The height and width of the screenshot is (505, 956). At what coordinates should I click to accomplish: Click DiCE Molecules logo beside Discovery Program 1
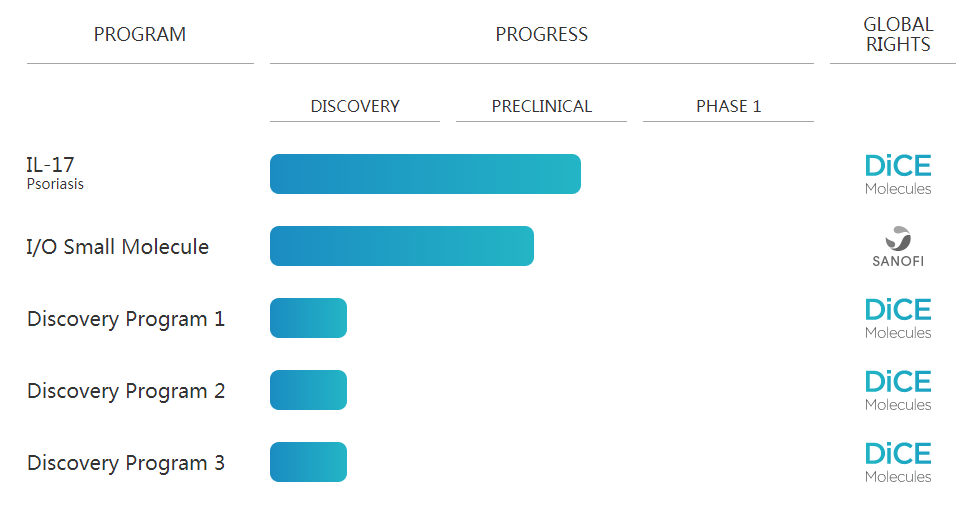pos(898,318)
